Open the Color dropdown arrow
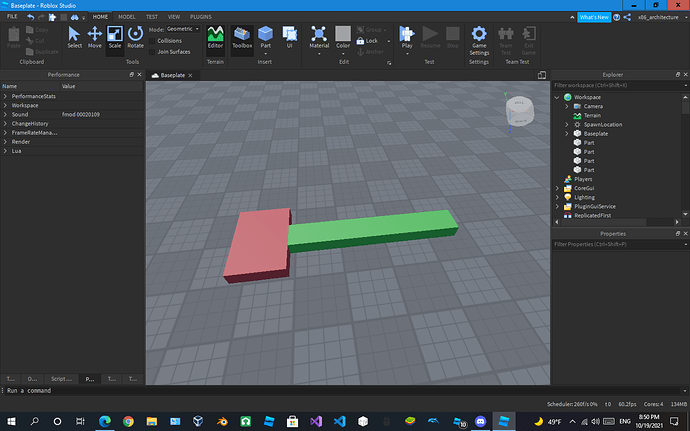The height and width of the screenshot is (431, 690). click(x=343, y=54)
